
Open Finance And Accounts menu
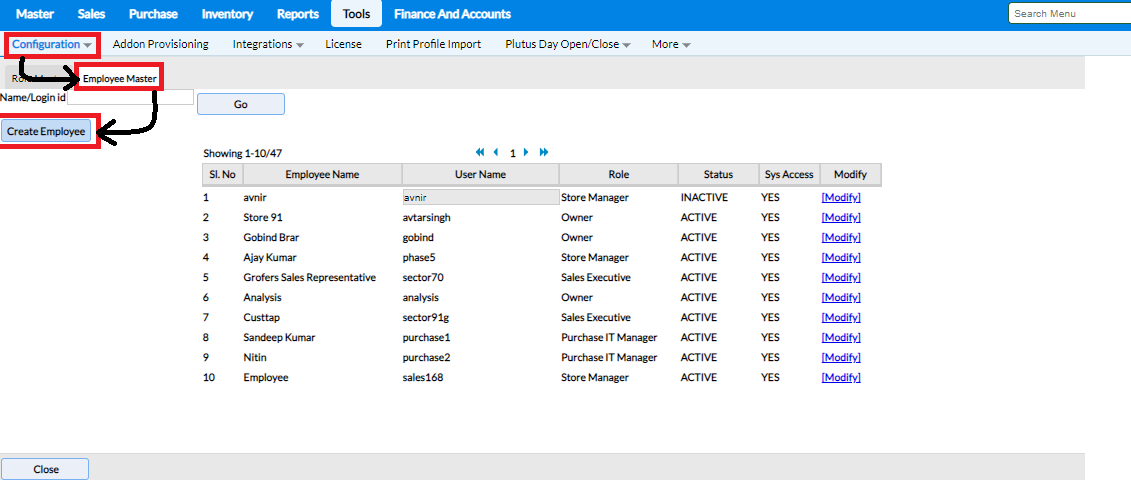(452, 14)
